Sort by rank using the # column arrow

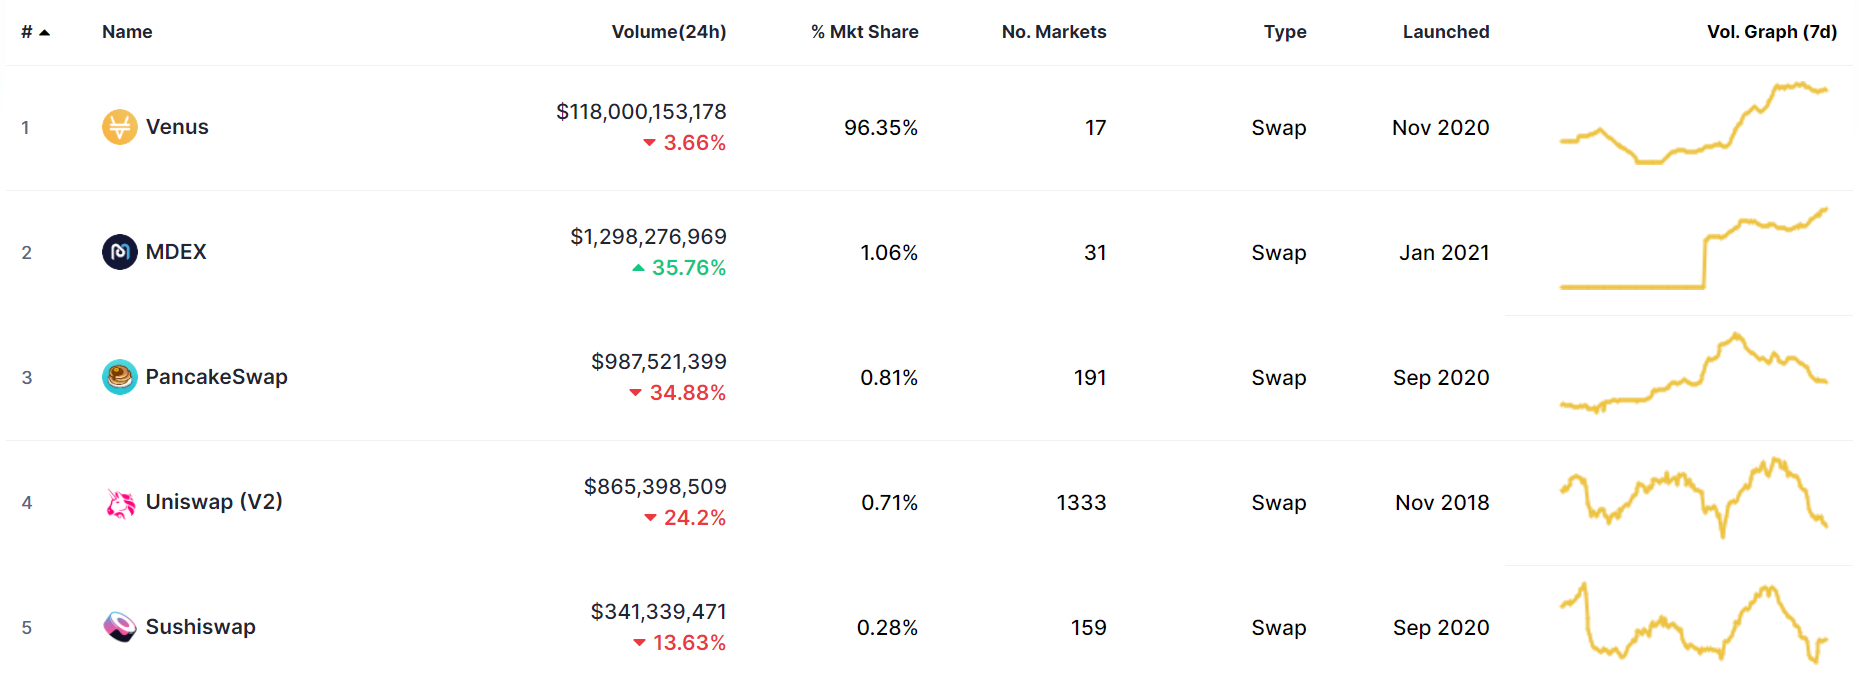tap(44, 32)
